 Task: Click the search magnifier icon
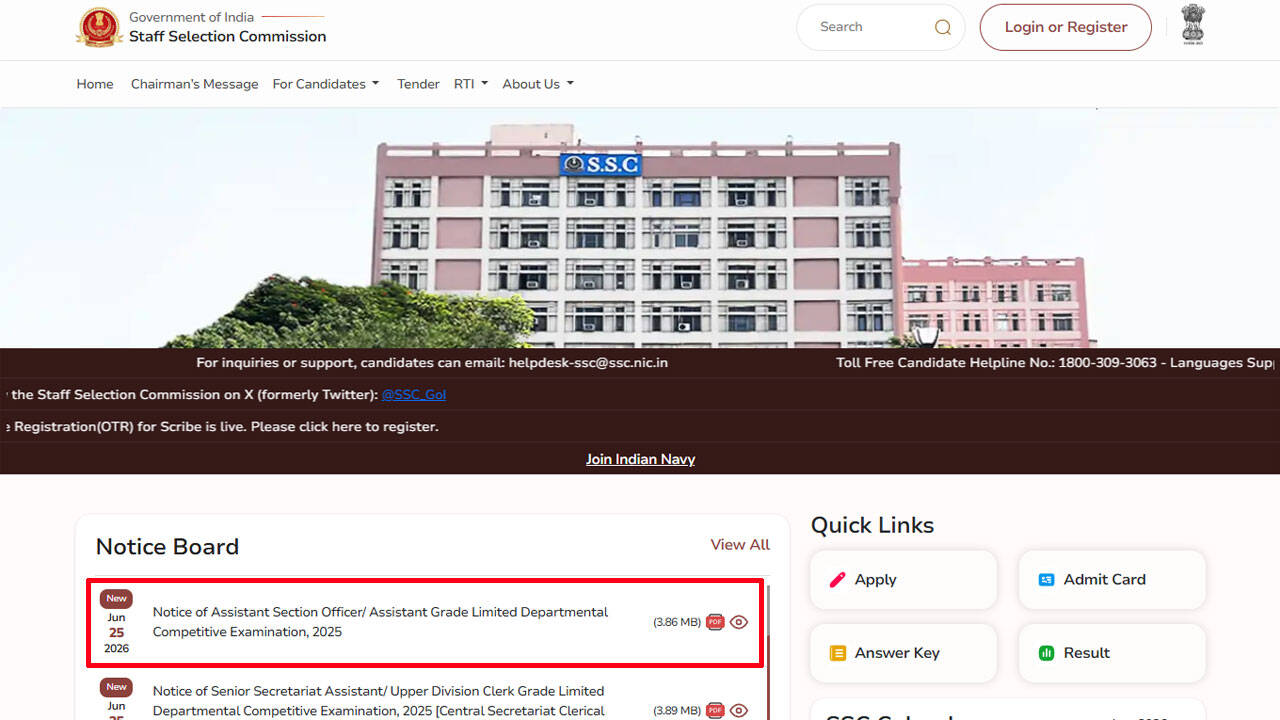(x=942, y=28)
